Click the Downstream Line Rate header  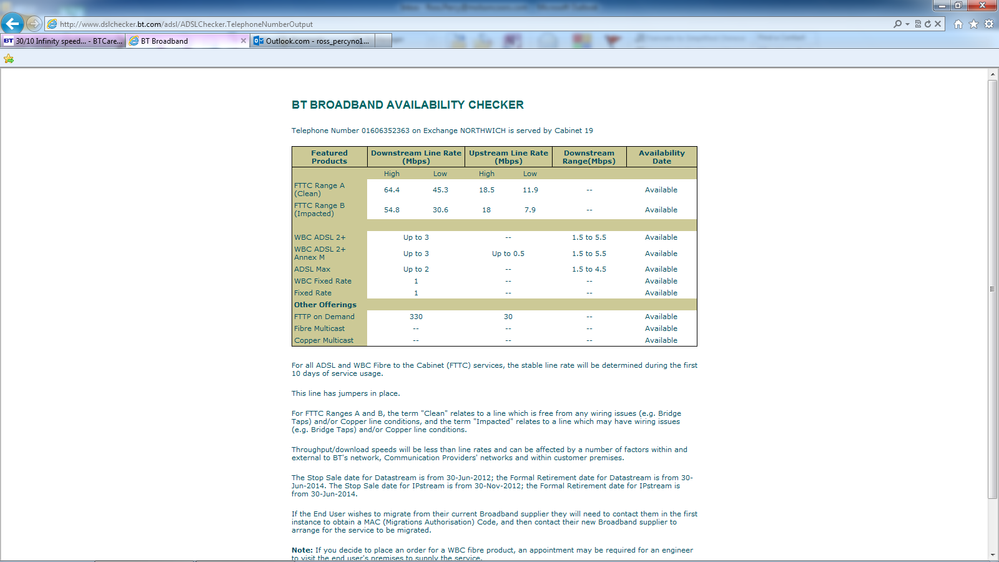click(416, 157)
